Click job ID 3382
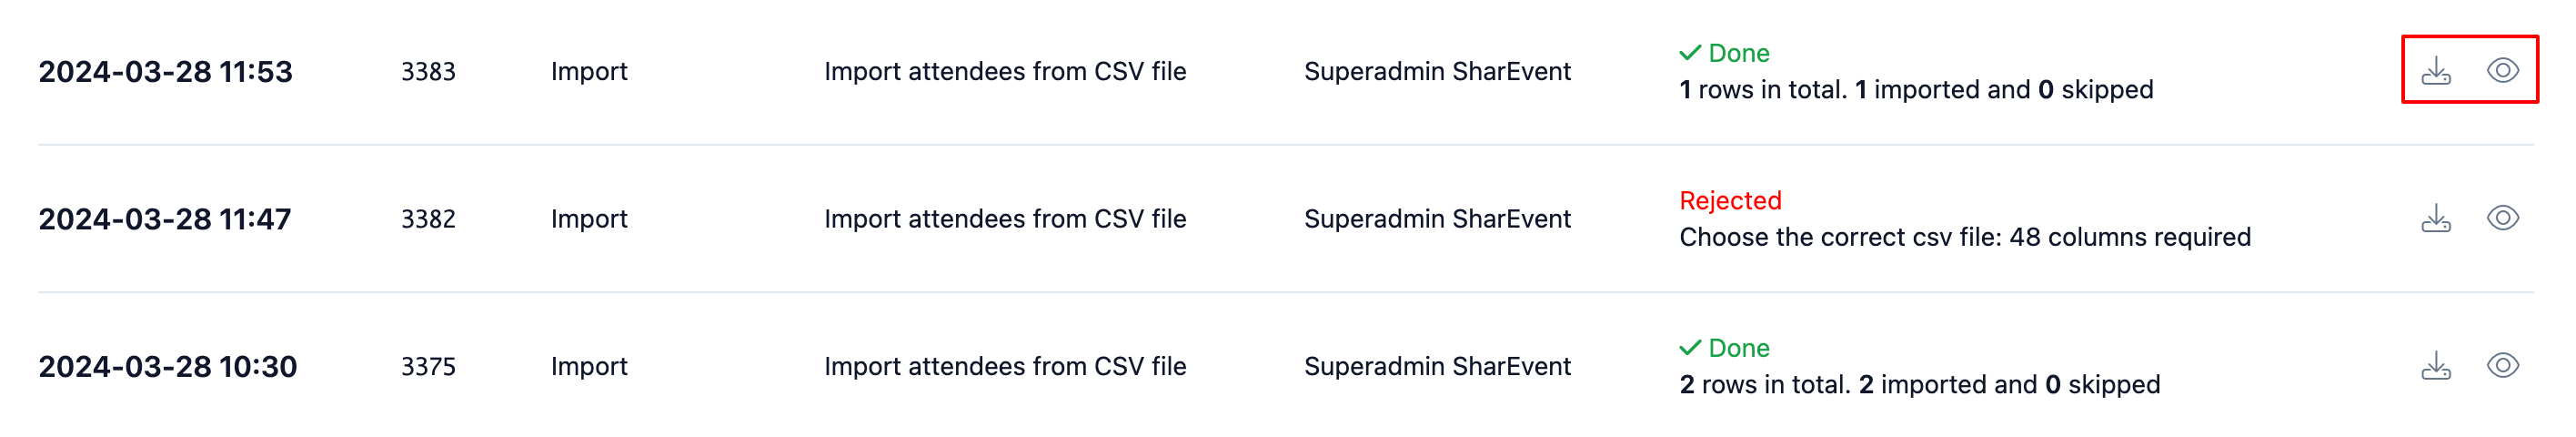The height and width of the screenshot is (437, 2576). (428, 219)
